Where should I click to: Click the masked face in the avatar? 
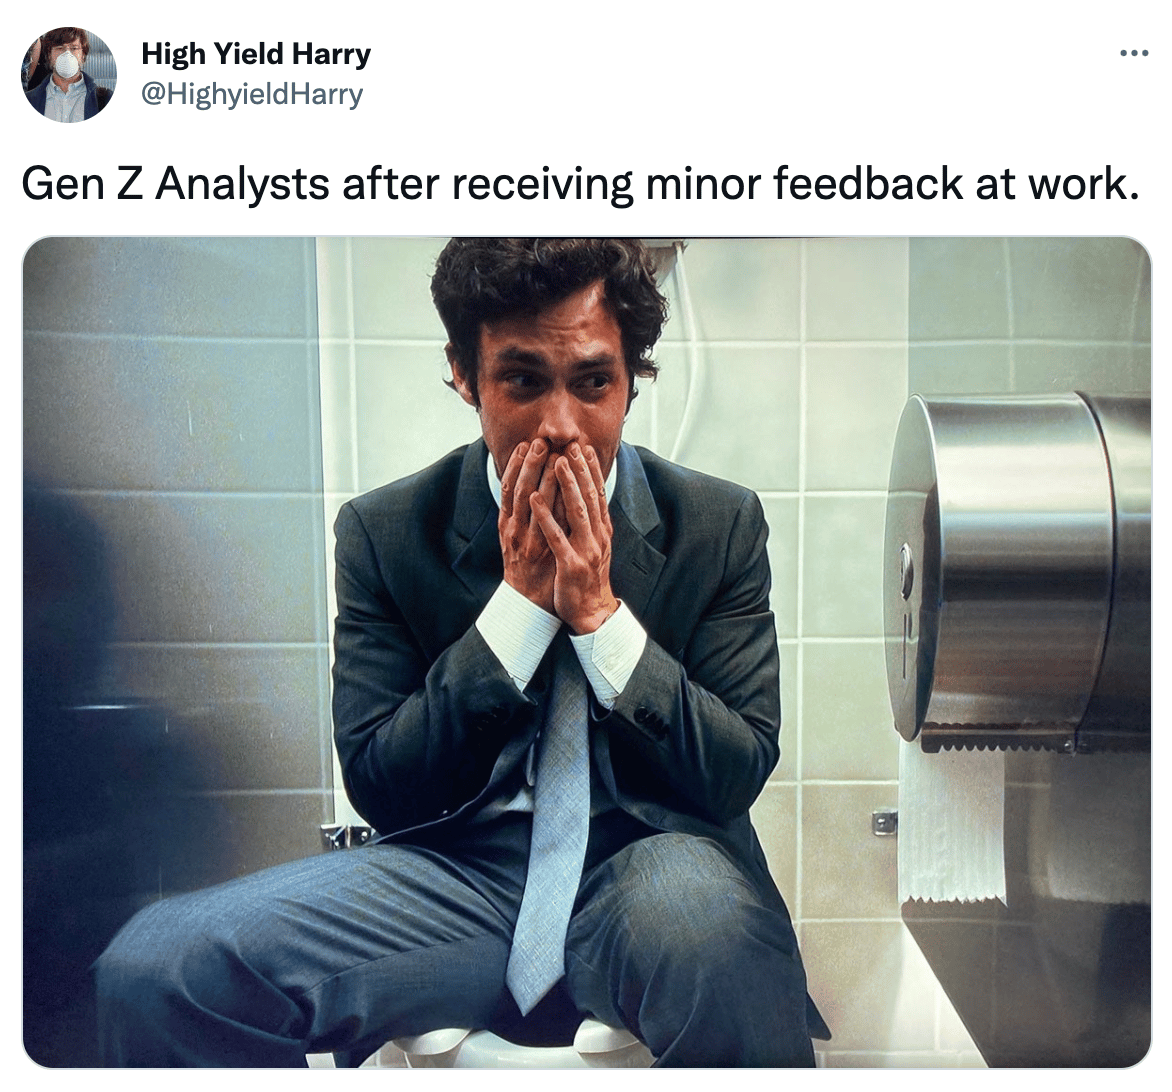pyautogui.click(x=68, y=63)
